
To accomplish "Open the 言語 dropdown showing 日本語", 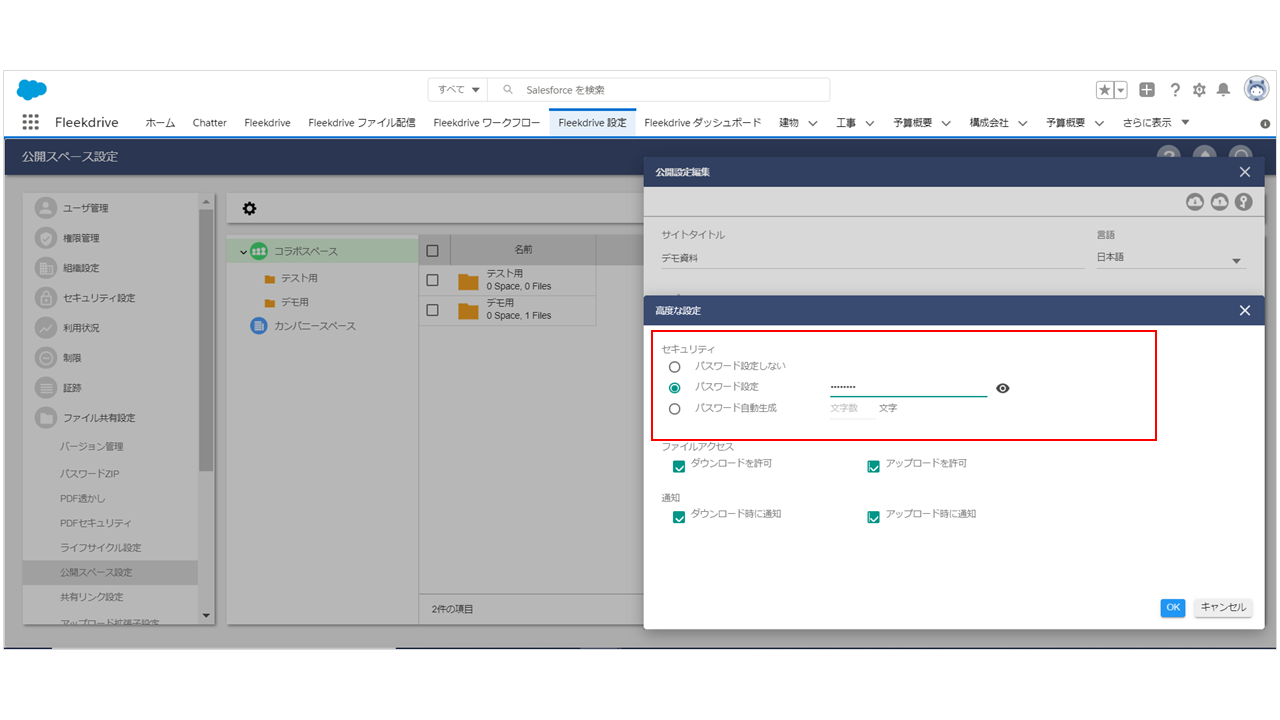I will coord(1170,258).
